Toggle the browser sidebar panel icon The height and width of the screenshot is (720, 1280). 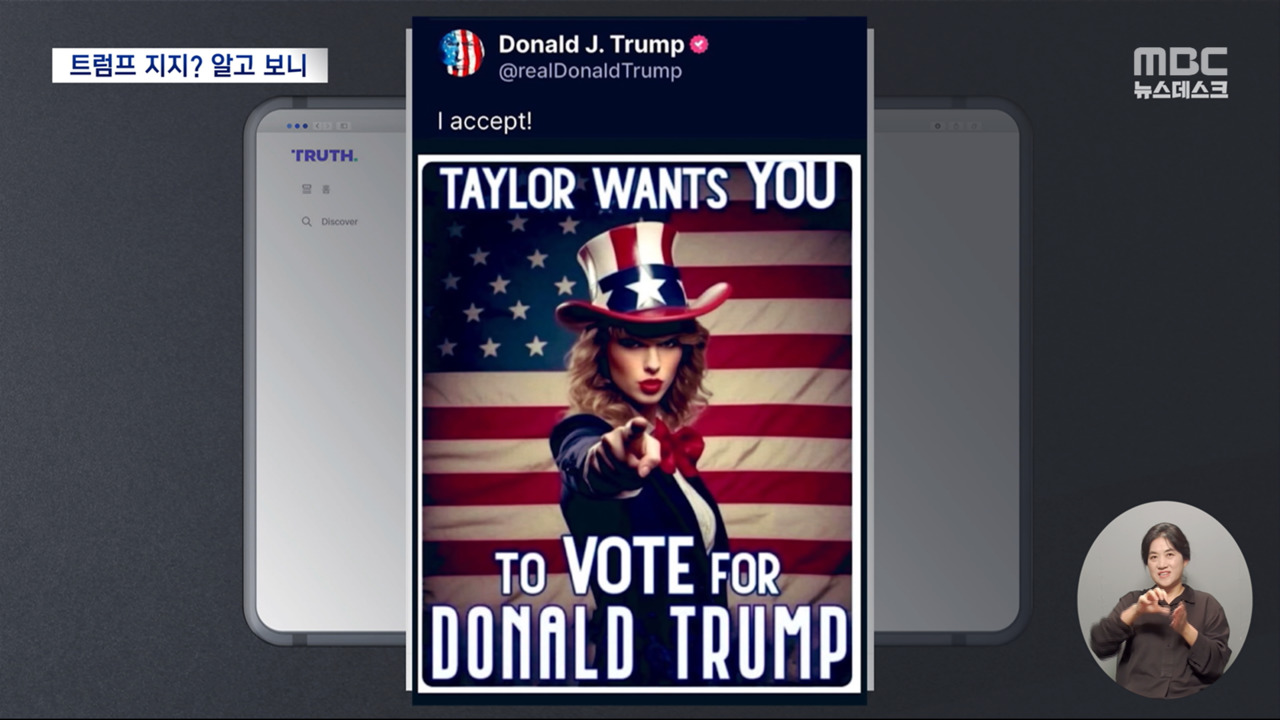343,126
